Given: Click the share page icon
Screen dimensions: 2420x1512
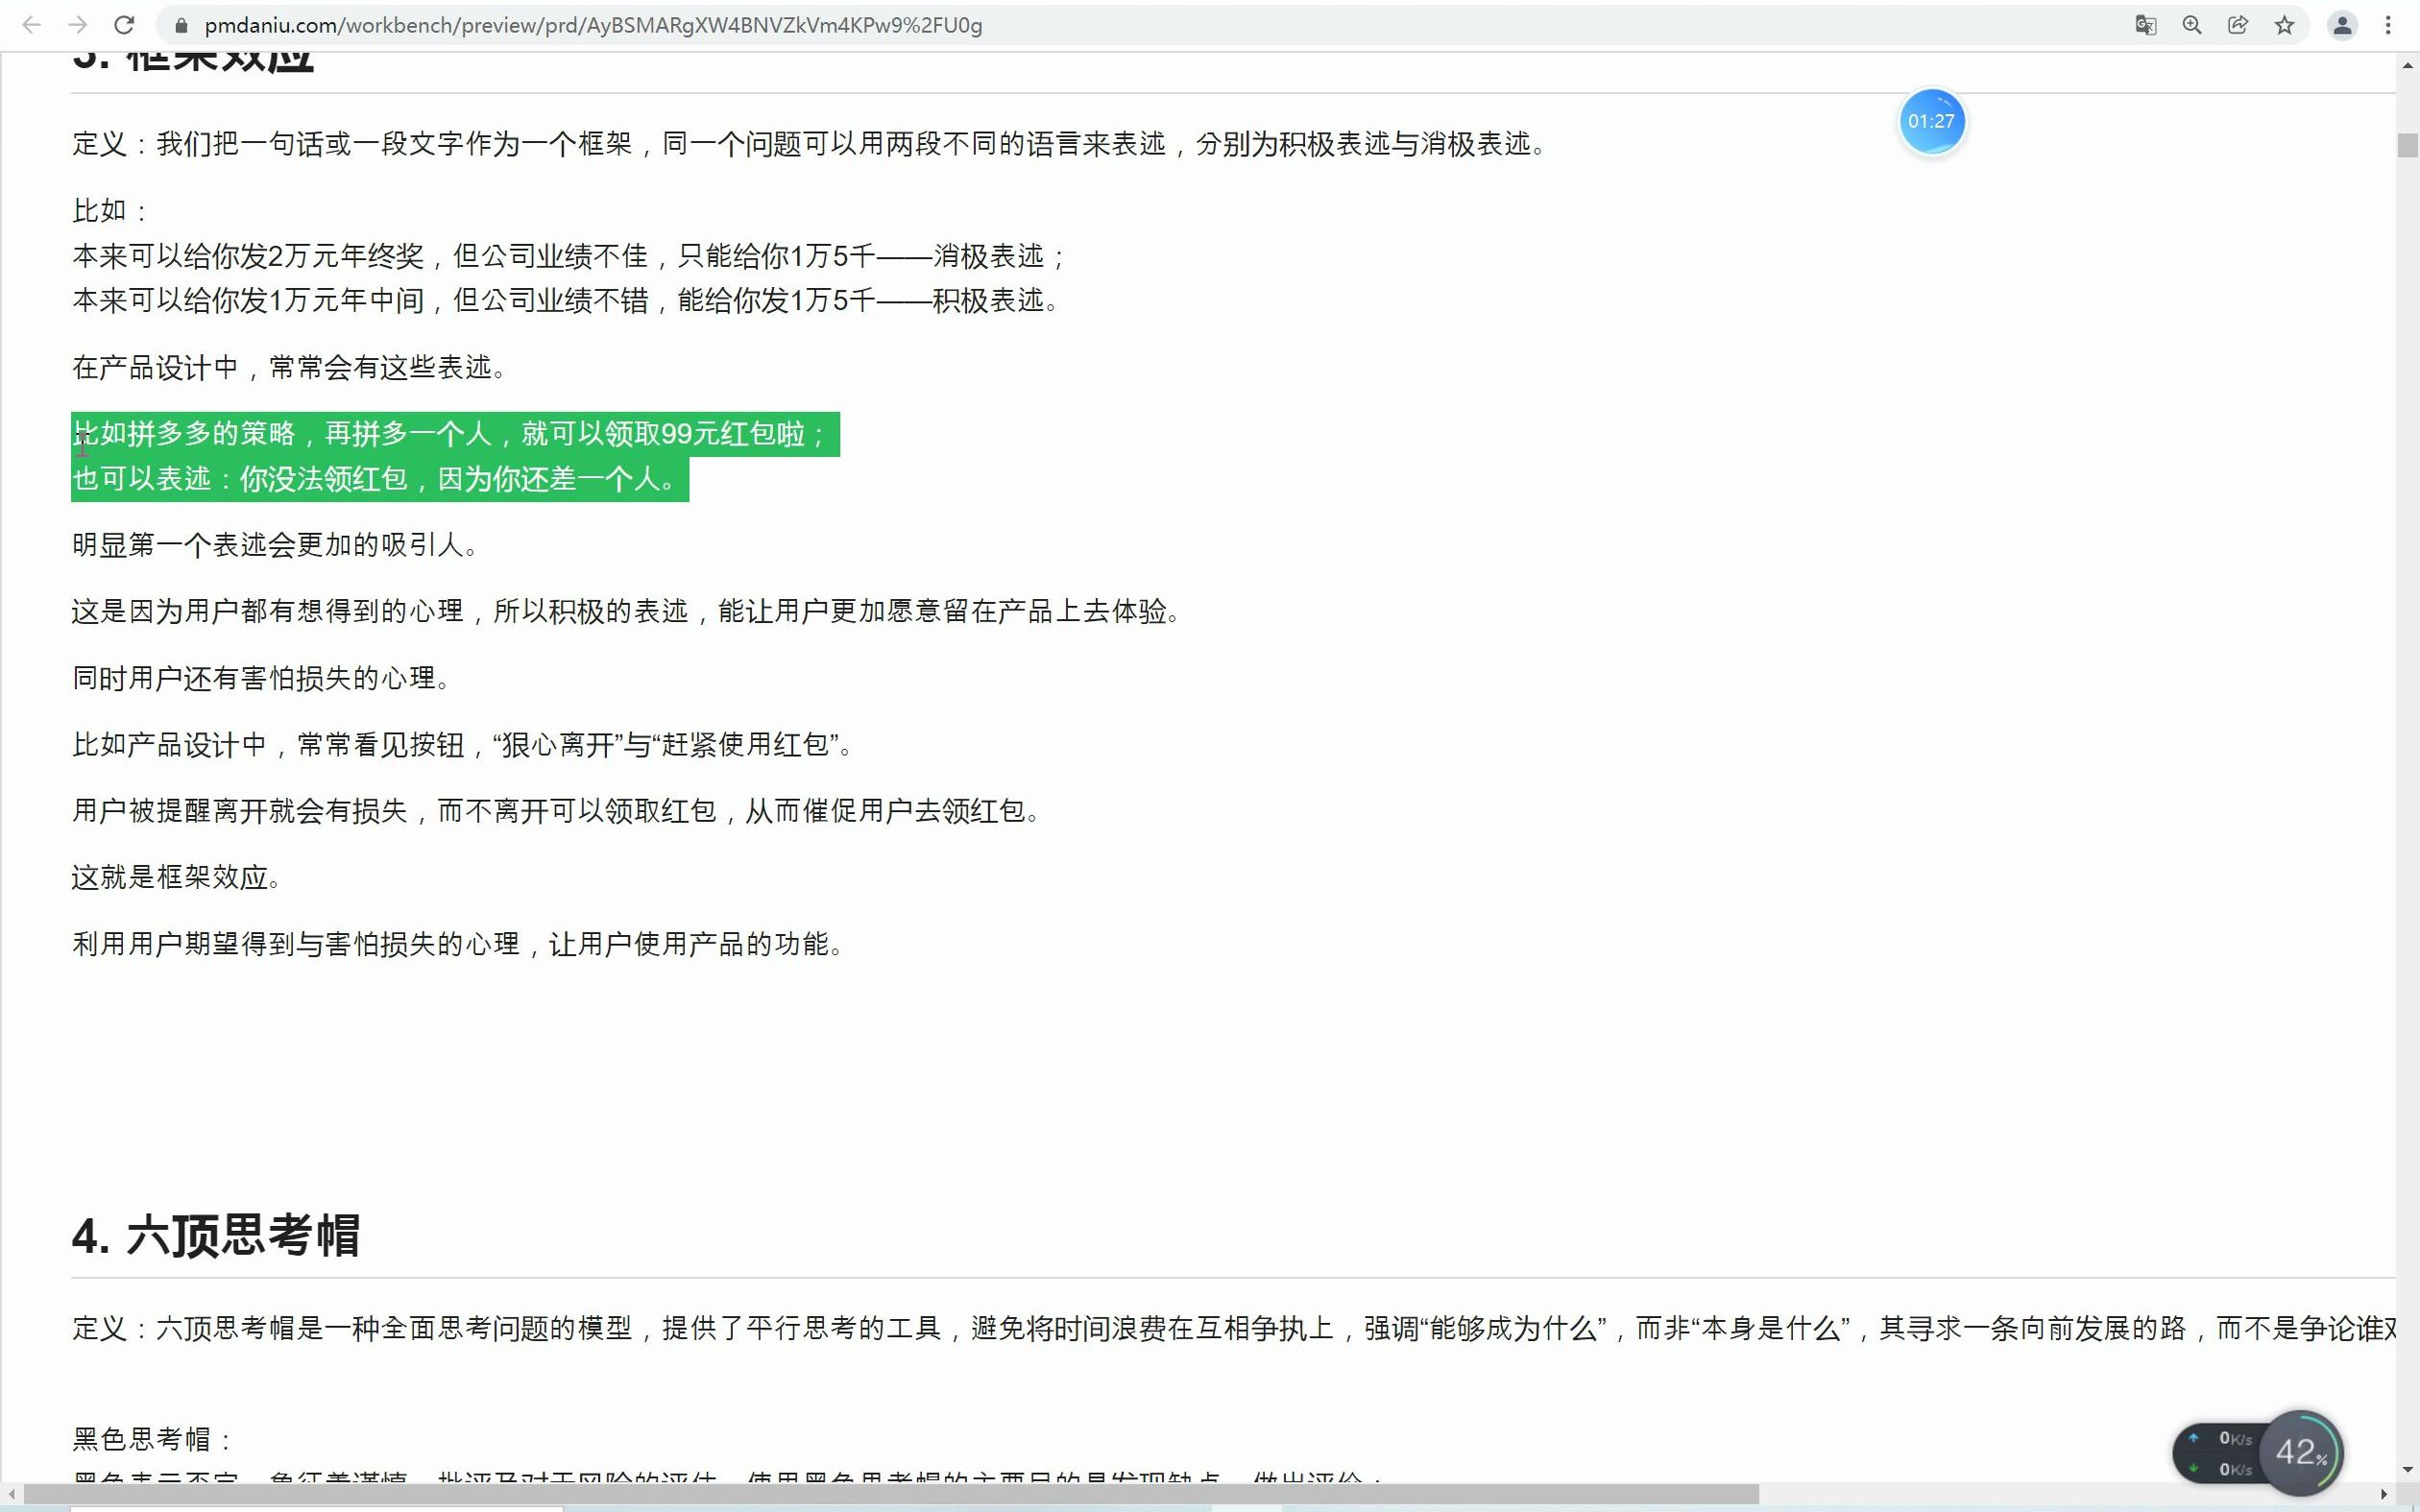Looking at the screenshot, I should [x=2238, y=25].
